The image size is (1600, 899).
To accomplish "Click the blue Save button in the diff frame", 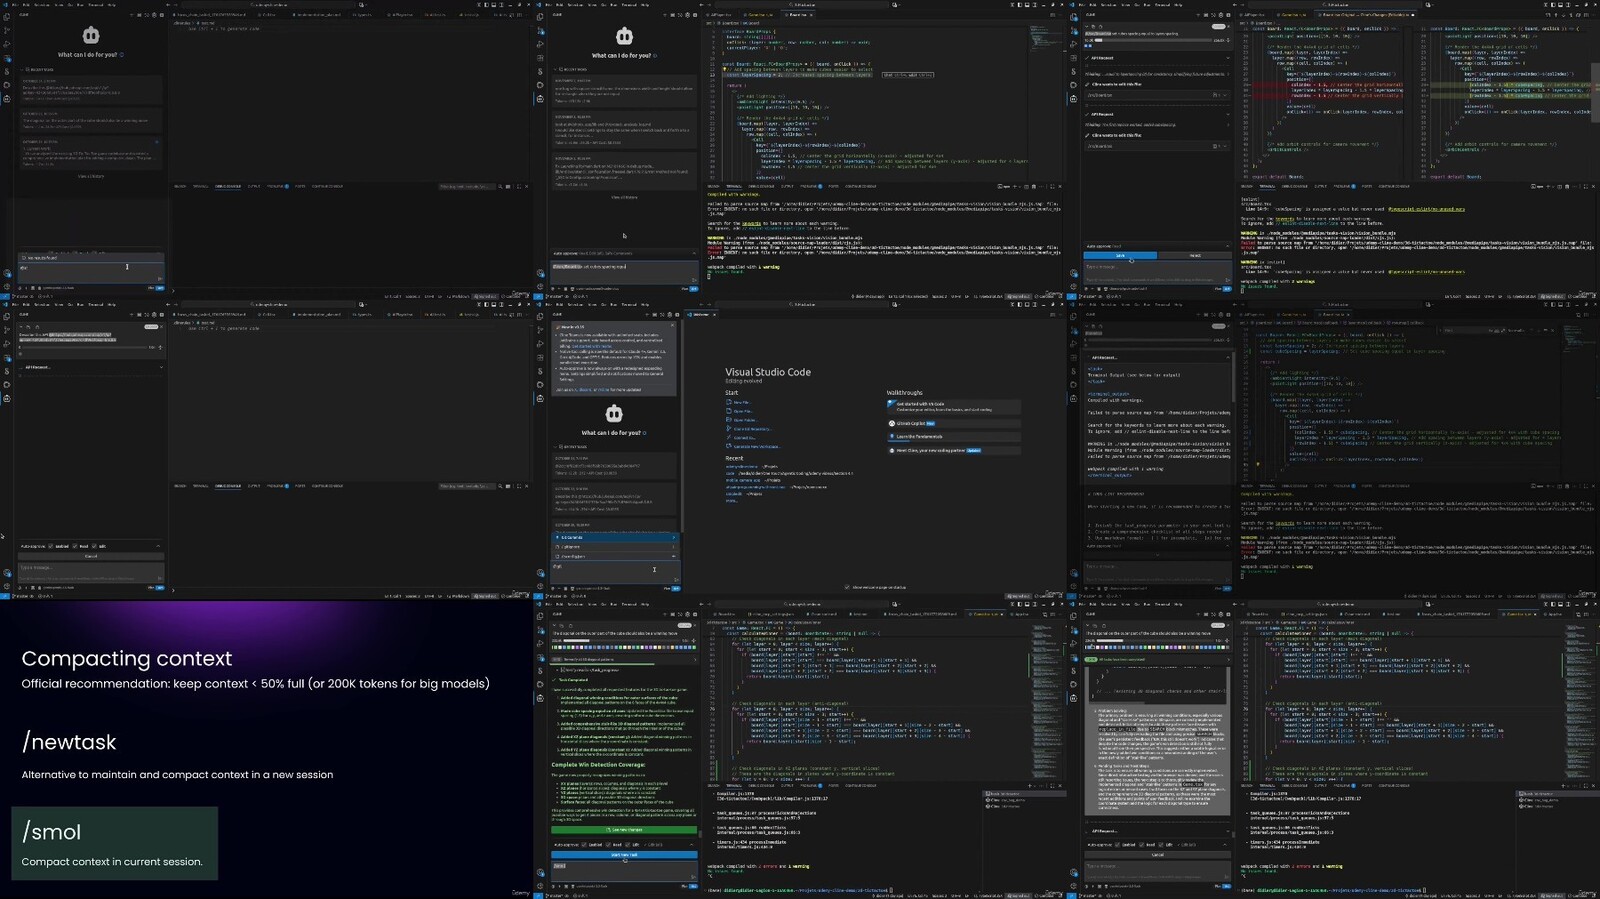I will (x=1120, y=256).
